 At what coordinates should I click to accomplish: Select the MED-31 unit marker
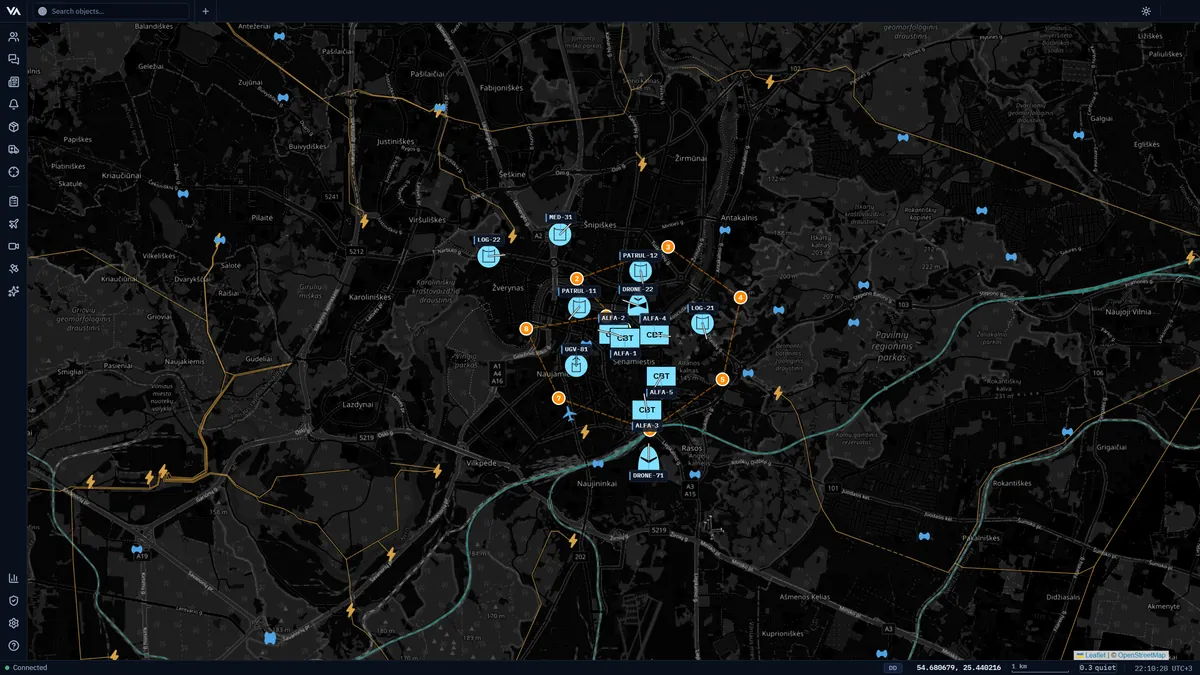coord(560,234)
